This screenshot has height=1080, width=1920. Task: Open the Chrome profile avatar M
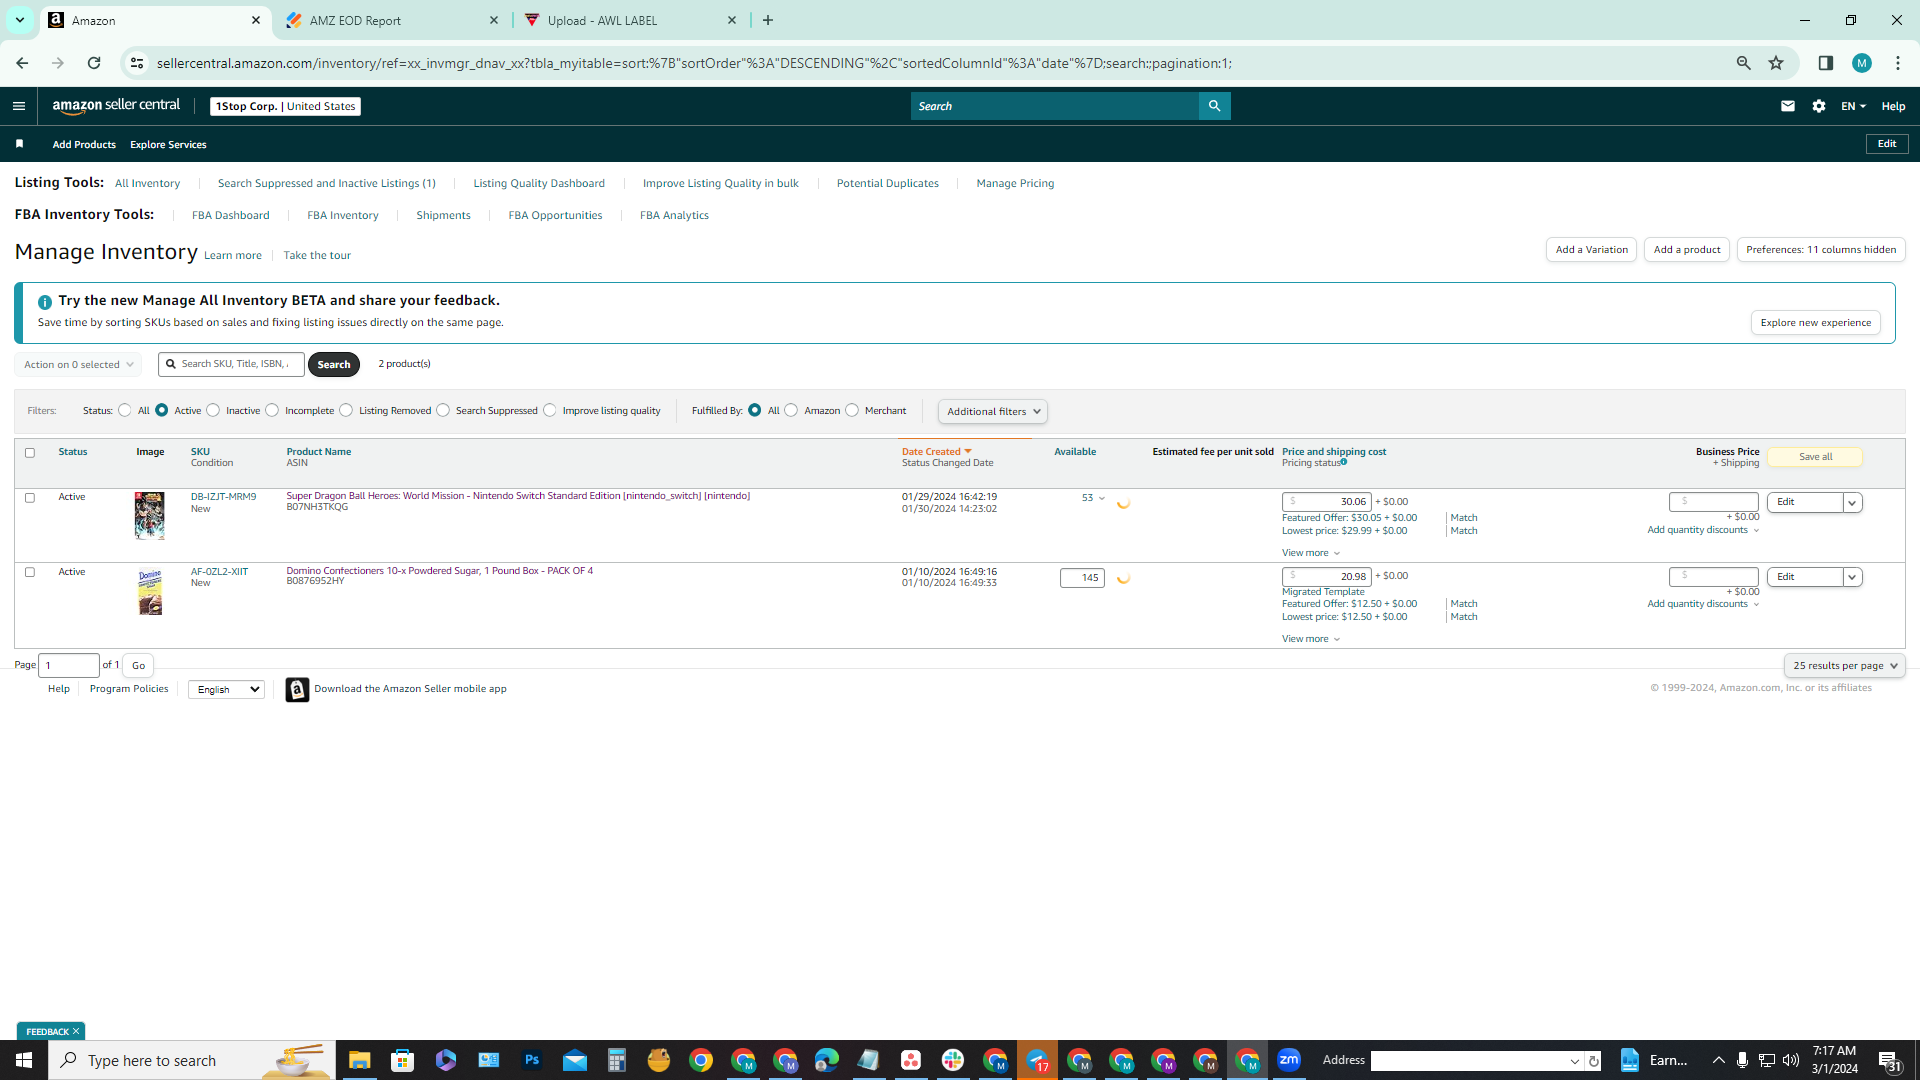pos(1862,63)
